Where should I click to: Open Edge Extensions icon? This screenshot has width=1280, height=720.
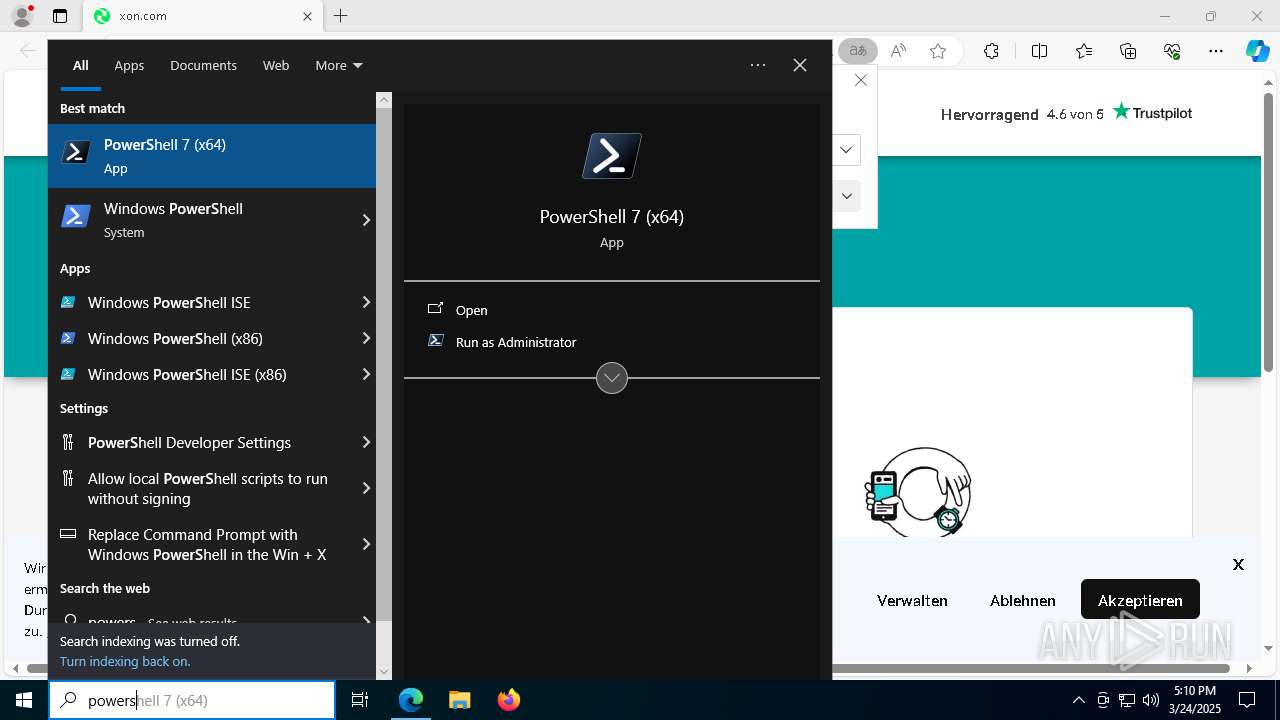tap(991, 51)
